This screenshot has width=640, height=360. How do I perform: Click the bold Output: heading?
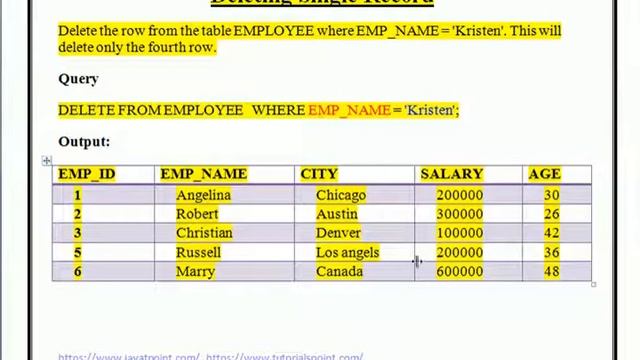[x=84, y=142]
